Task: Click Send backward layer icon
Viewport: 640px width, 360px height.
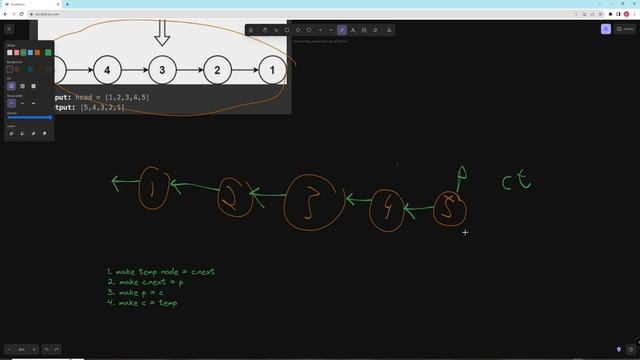Action: (x=22, y=133)
